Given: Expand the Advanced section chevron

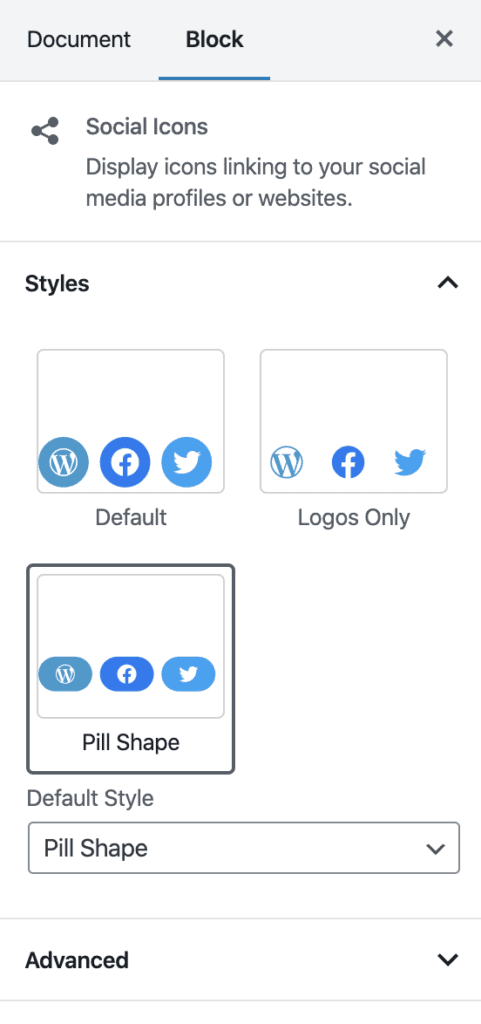Looking at the screenshot, I should coord(448,959).
